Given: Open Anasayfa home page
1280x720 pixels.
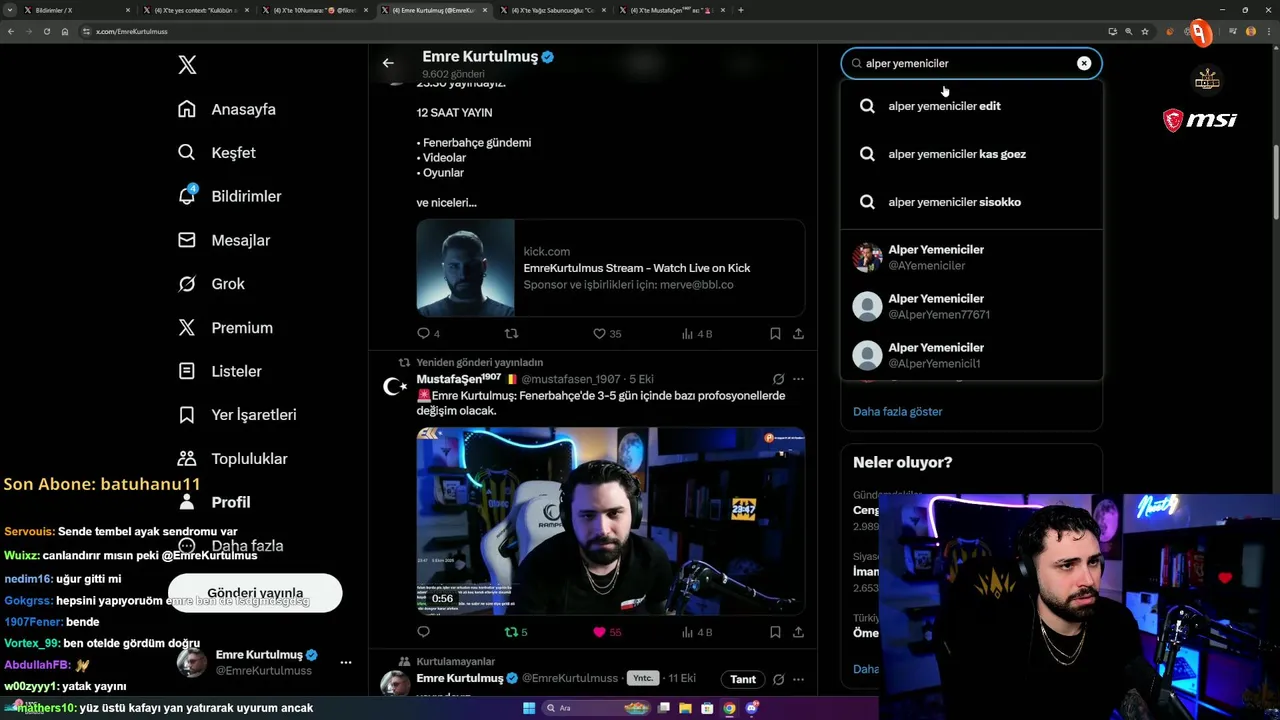Looking at the screenshot, I should tap(226, 109).
